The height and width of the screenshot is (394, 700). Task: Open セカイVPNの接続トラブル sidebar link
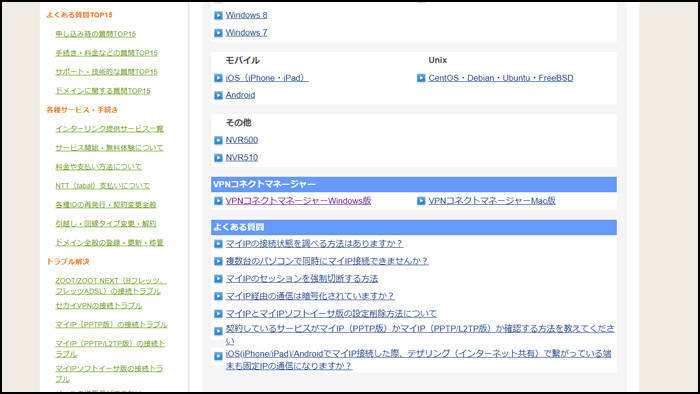coord(99,306)
